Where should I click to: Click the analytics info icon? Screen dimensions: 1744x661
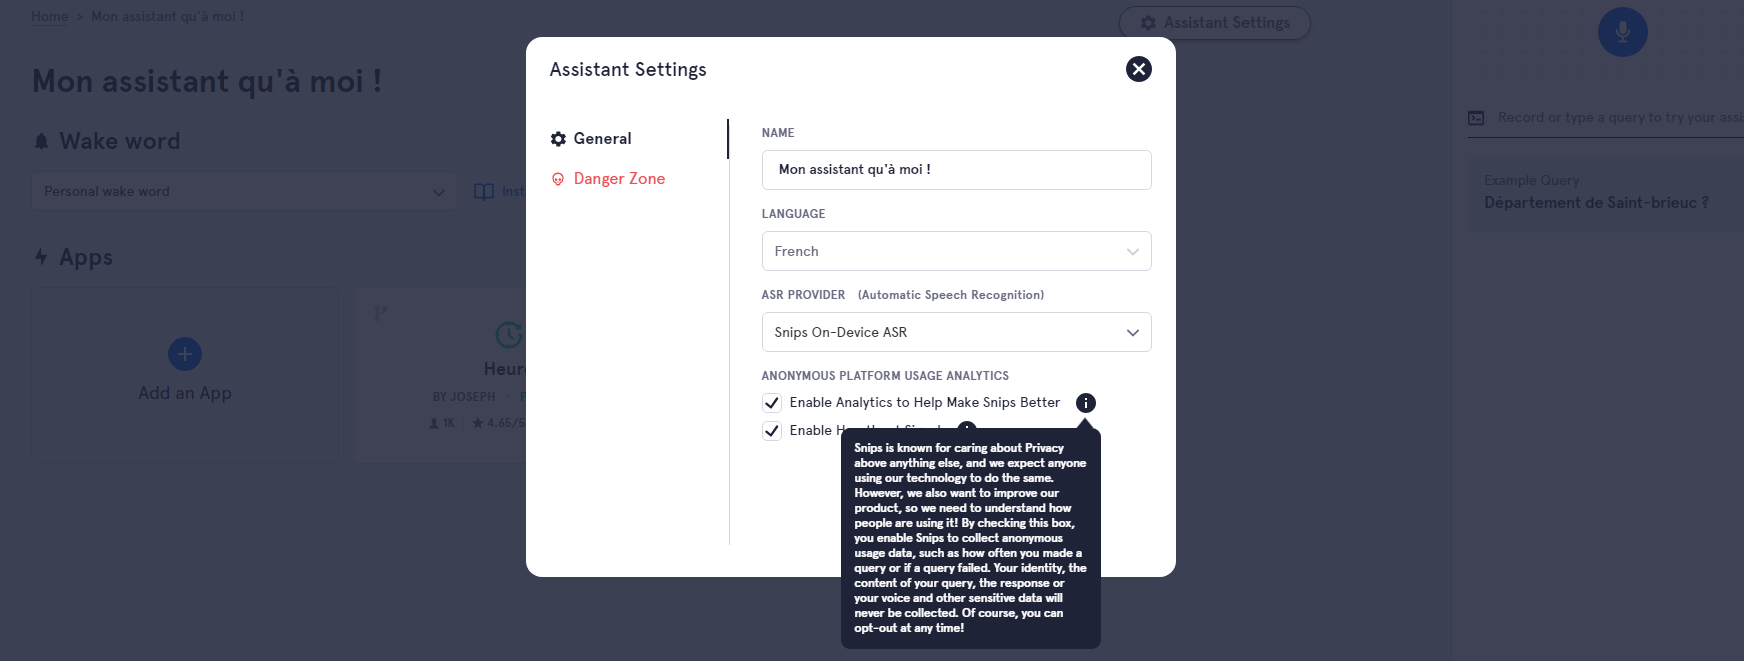(1085, 403)
